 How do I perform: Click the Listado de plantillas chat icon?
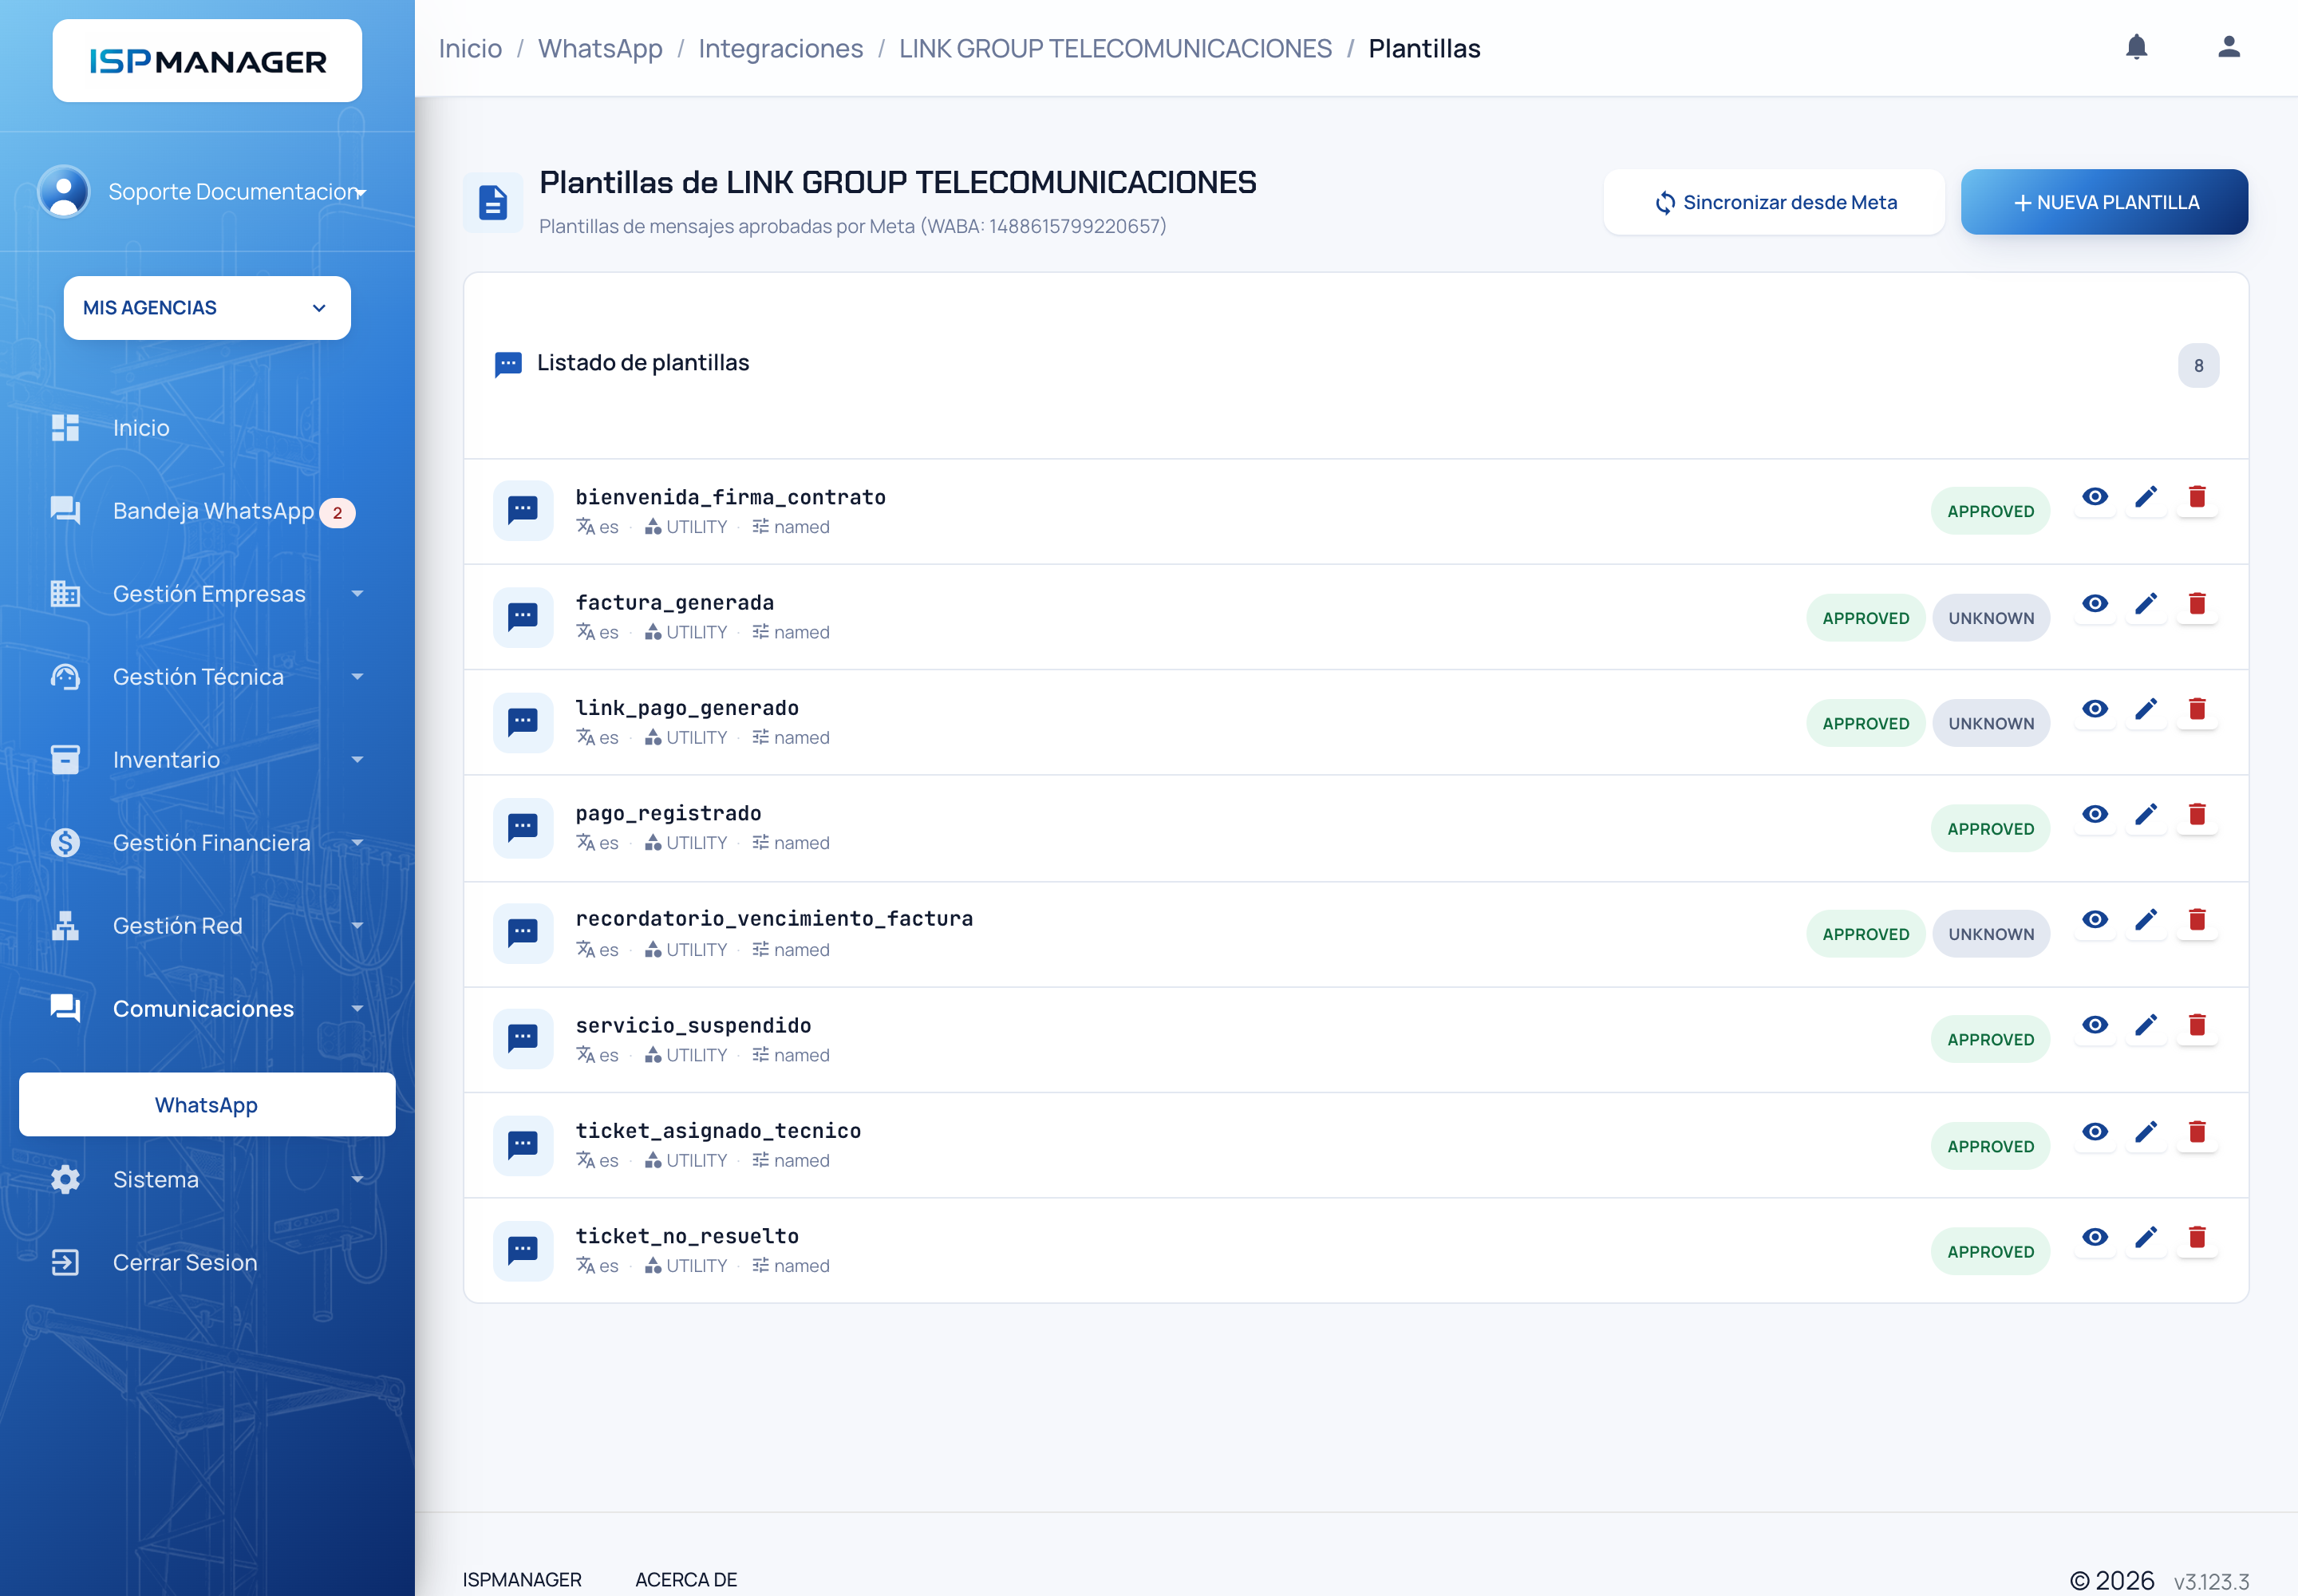tap(508, 364)
